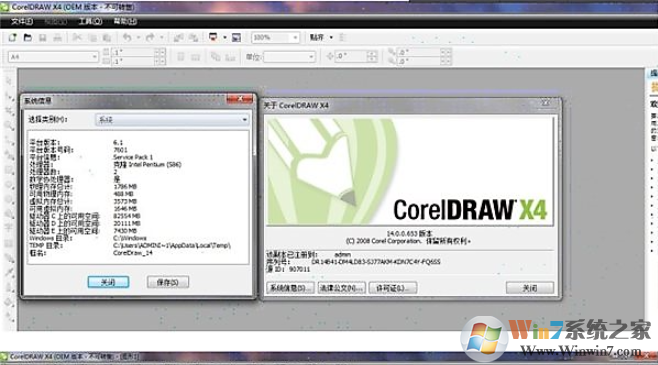Click 系统信息(S)... button in About dialog
Viewport: 658px width, 365px height.
click(290, 288)
